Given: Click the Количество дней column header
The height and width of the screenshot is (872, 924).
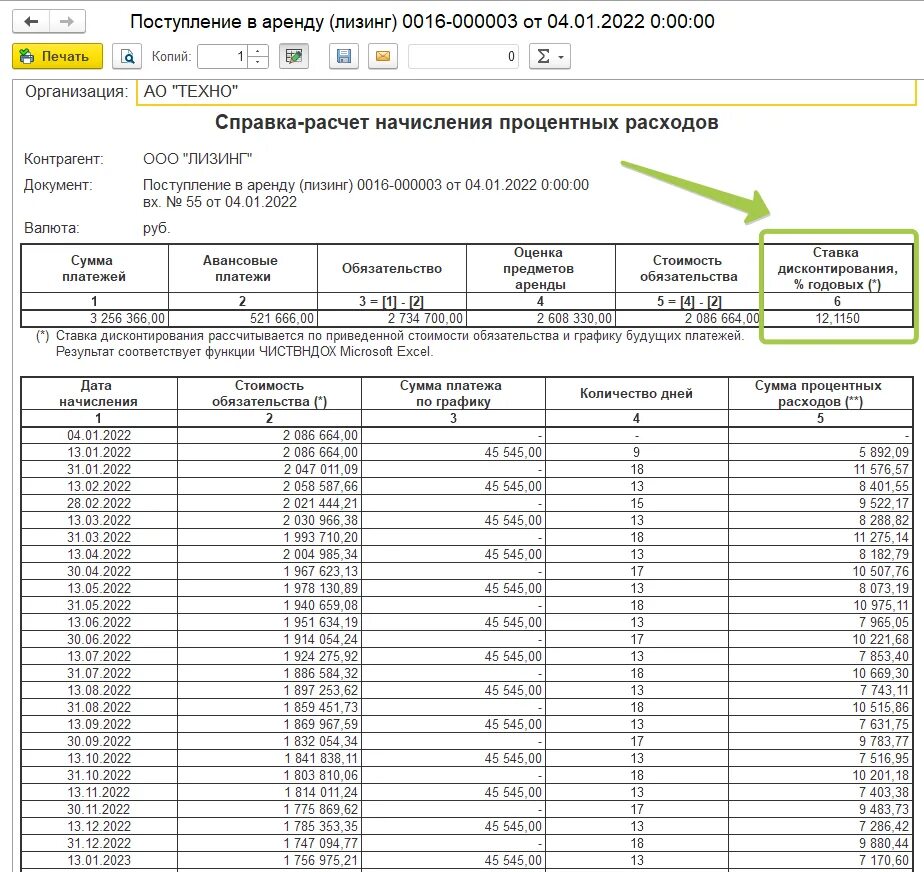Looking at the screenshot, I should 636,394.
